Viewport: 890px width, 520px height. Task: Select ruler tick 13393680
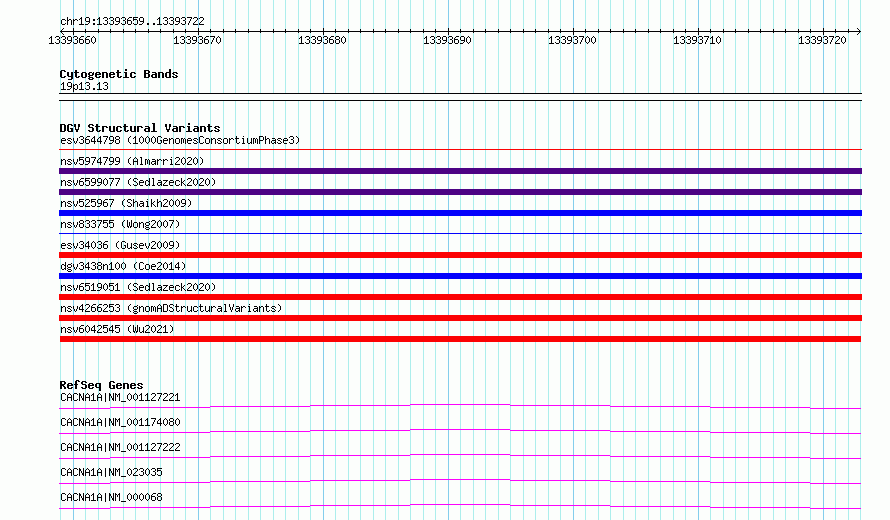[x=322, y=40]
